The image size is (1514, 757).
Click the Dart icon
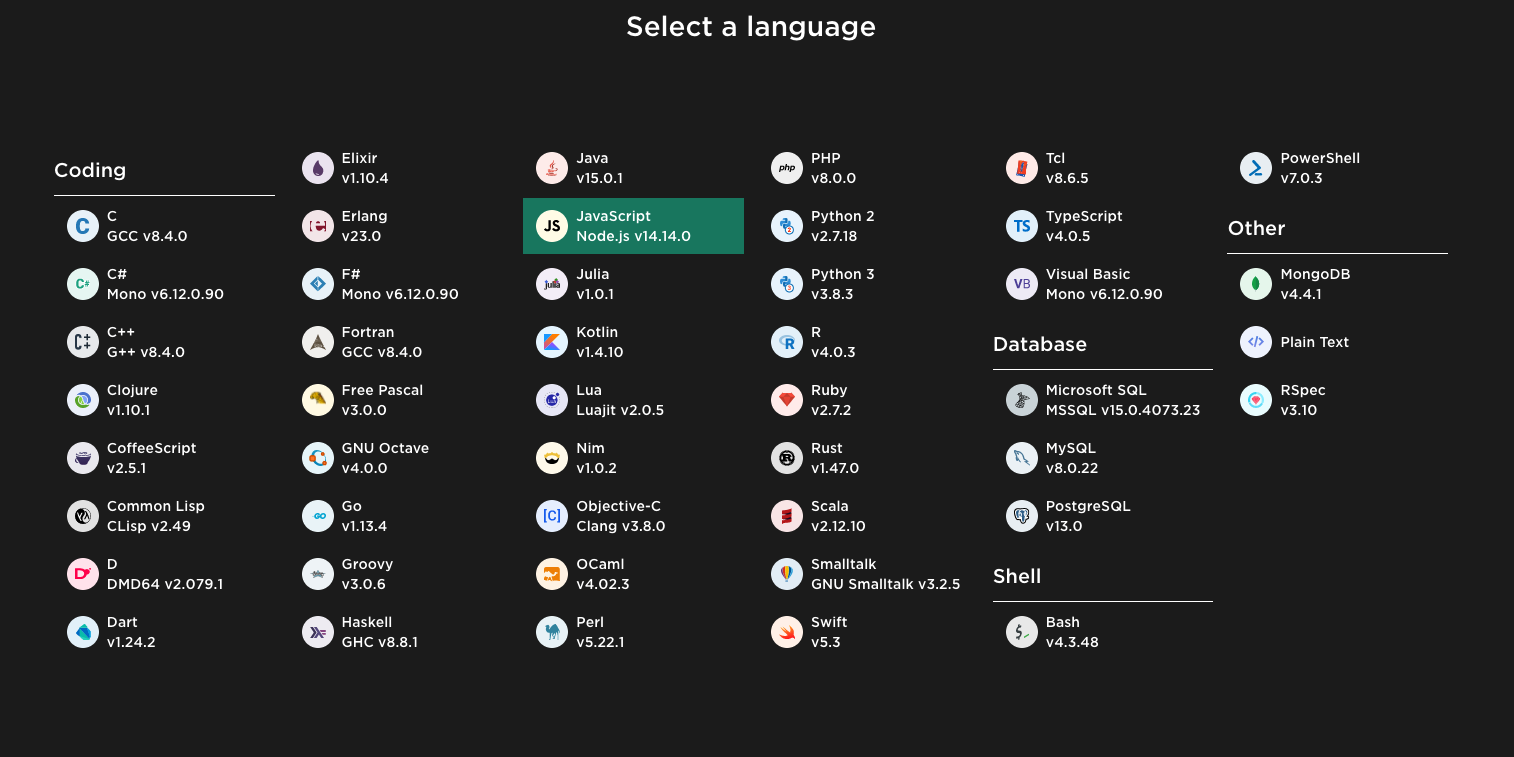83,632
